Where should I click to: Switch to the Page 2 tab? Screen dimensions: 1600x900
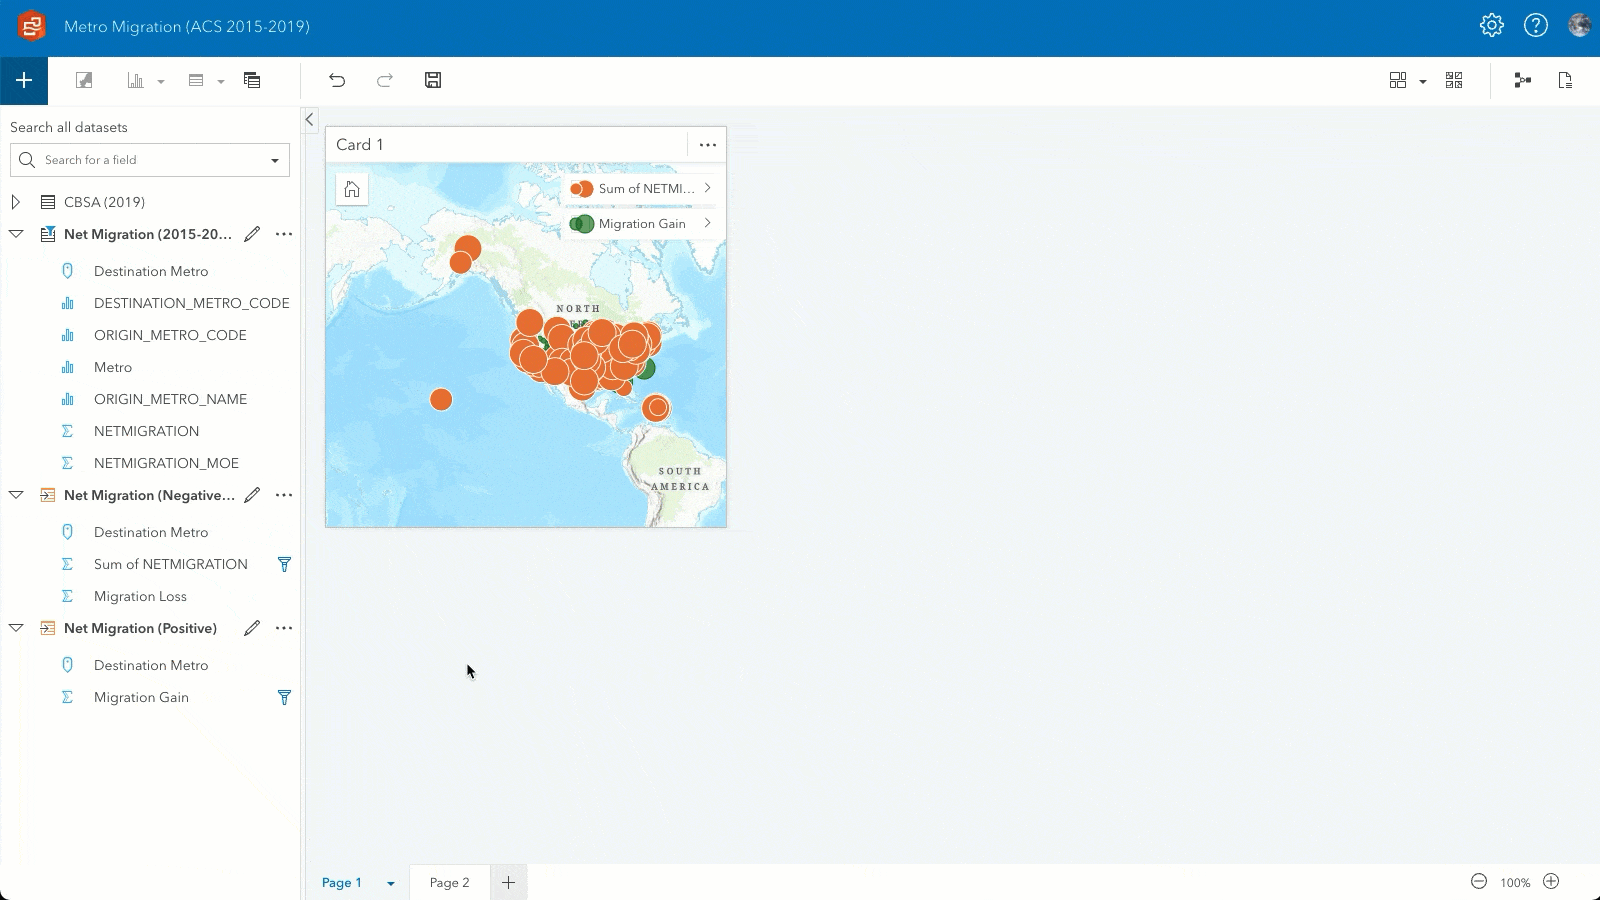pyautogui.click(x=450, y=883)
